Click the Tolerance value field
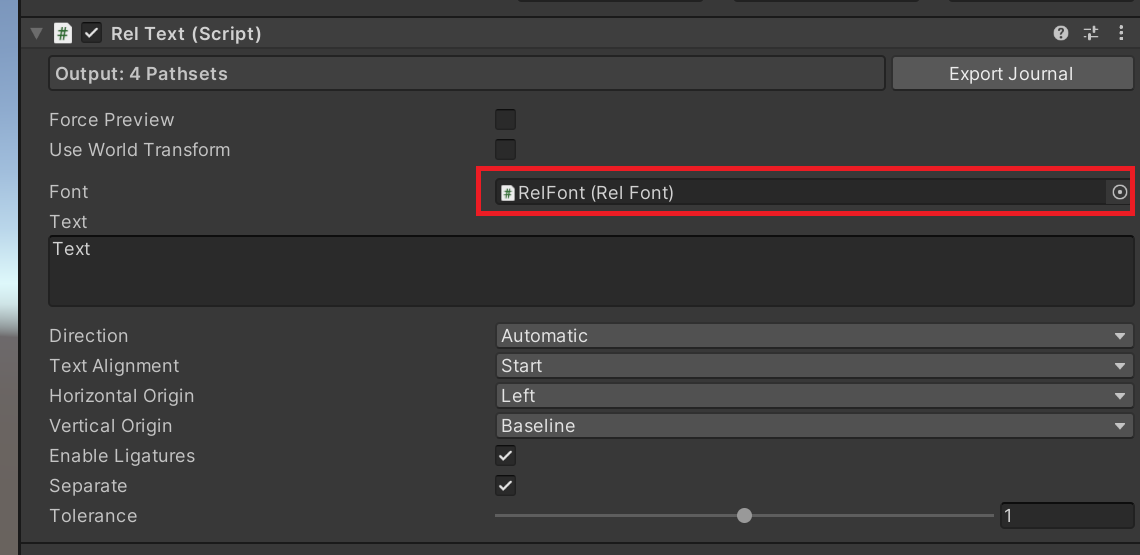 pos(1067,516)
